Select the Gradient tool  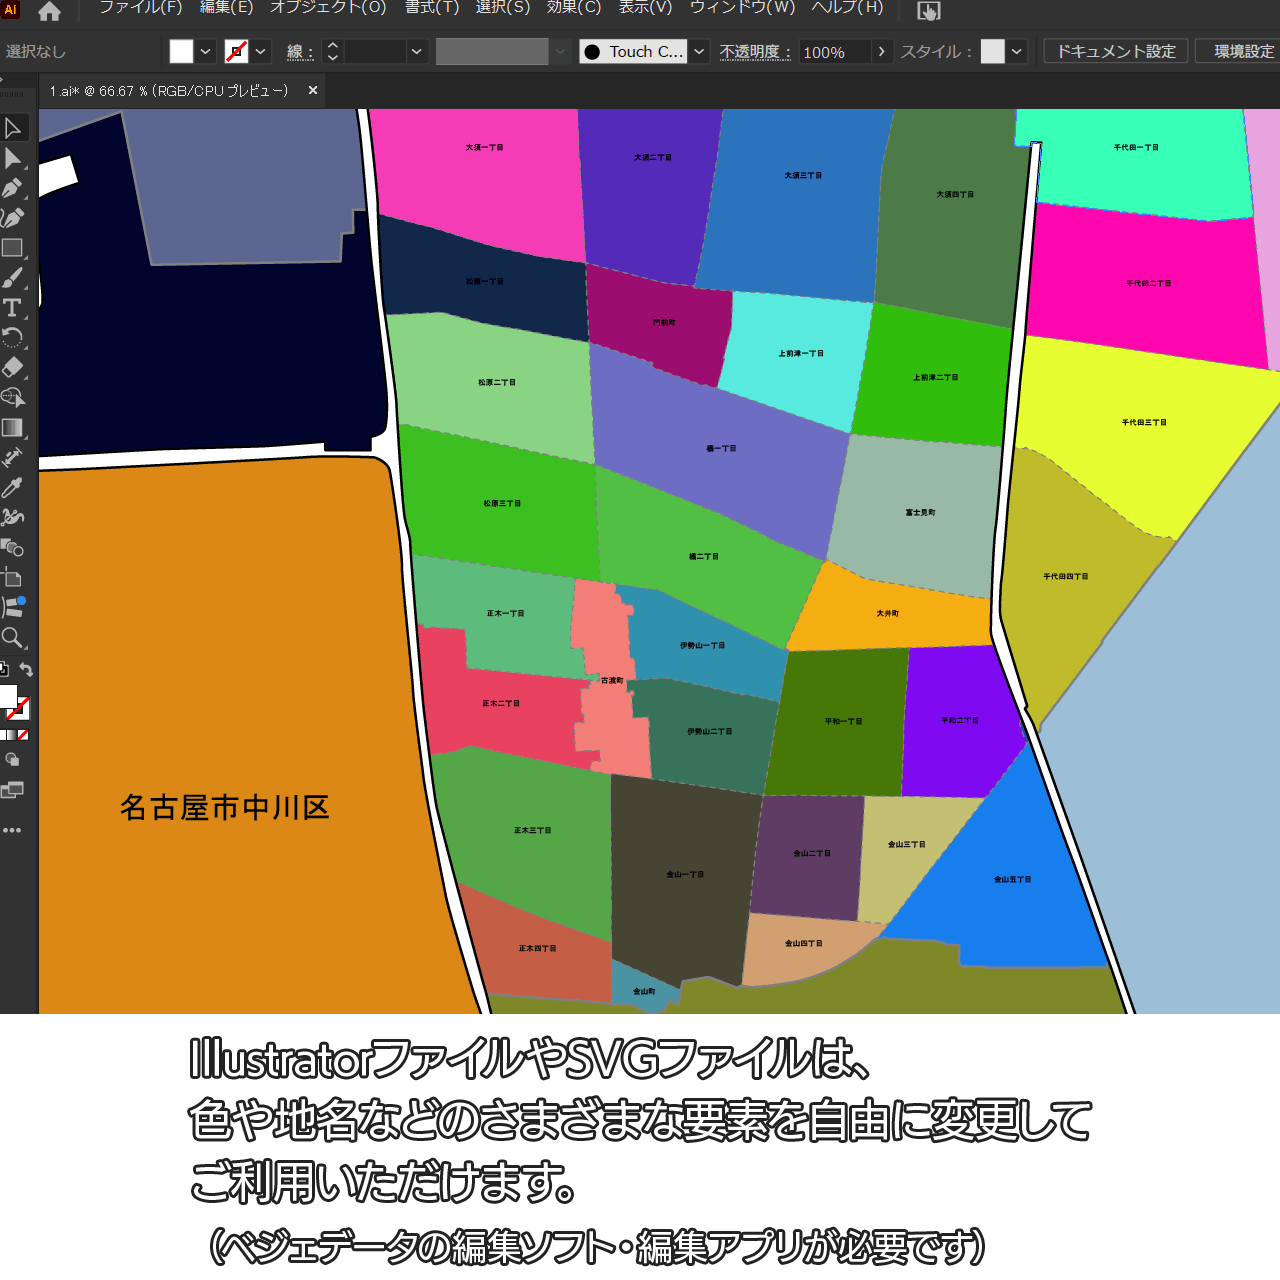point(12,428)
